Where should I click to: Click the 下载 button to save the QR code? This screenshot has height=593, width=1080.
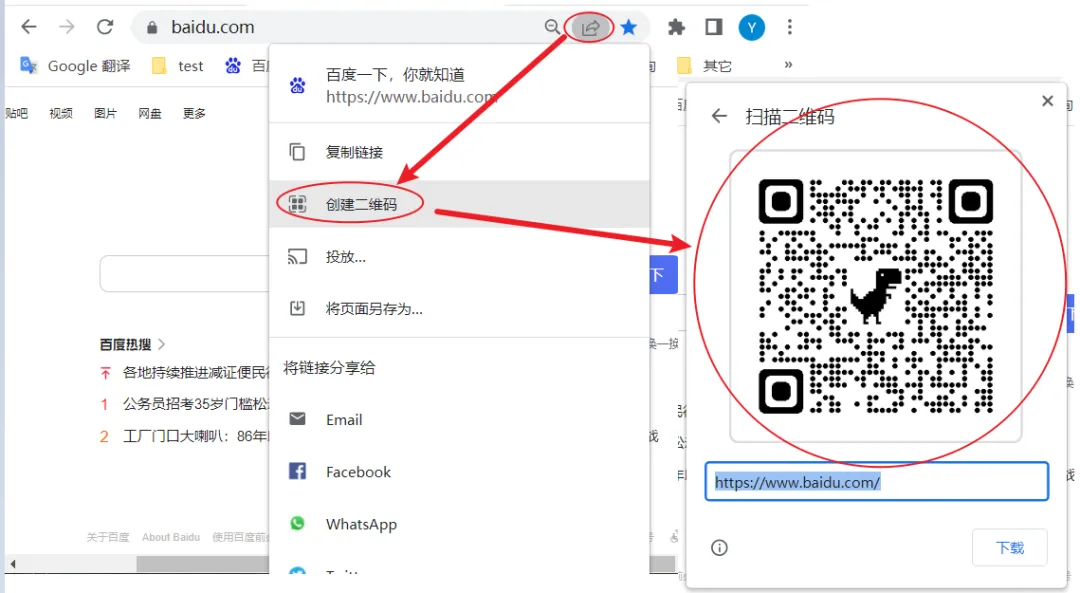point(1010,547)
